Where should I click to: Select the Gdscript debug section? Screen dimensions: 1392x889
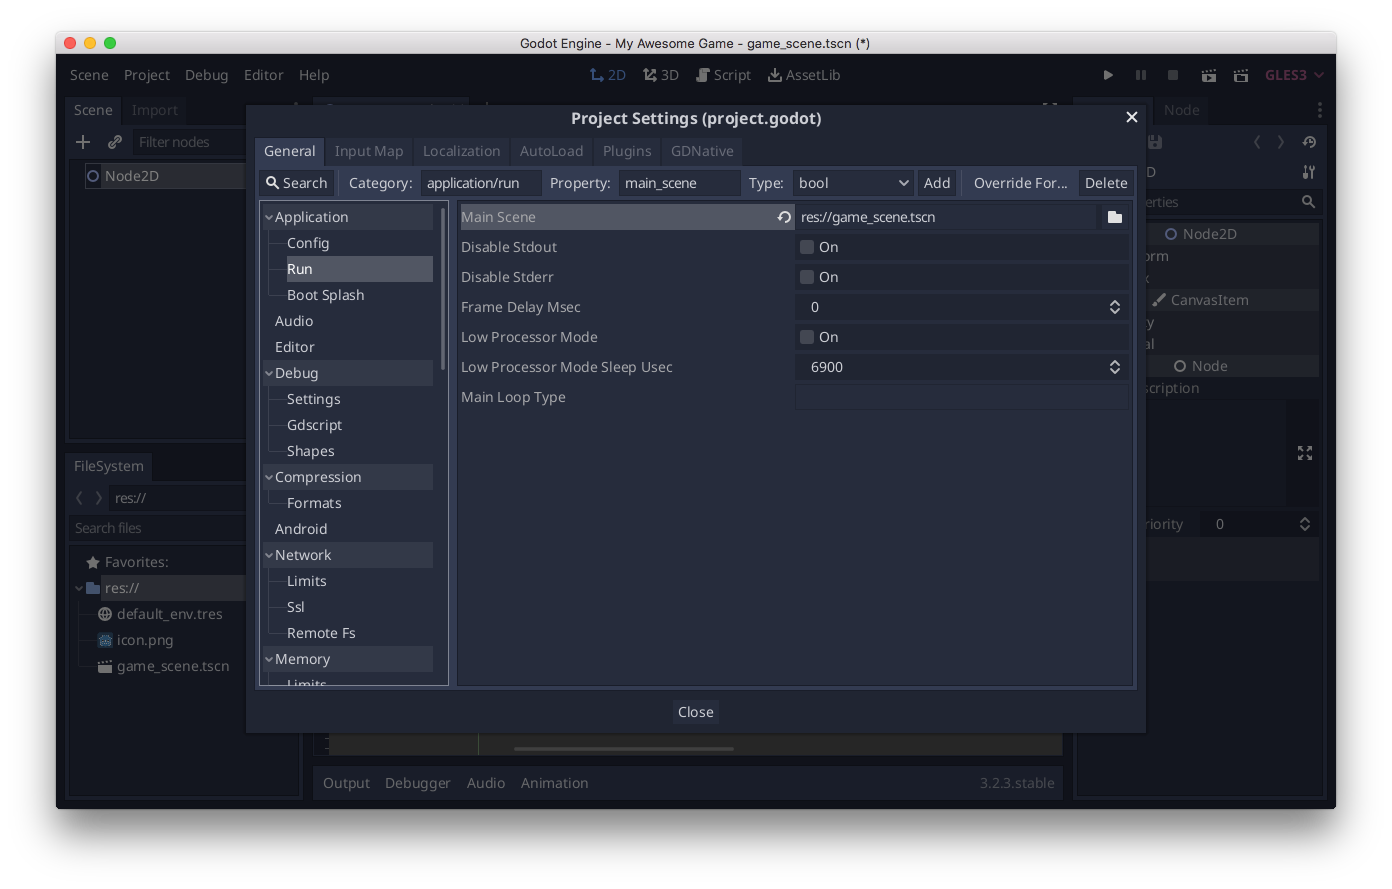coord(314,425)
